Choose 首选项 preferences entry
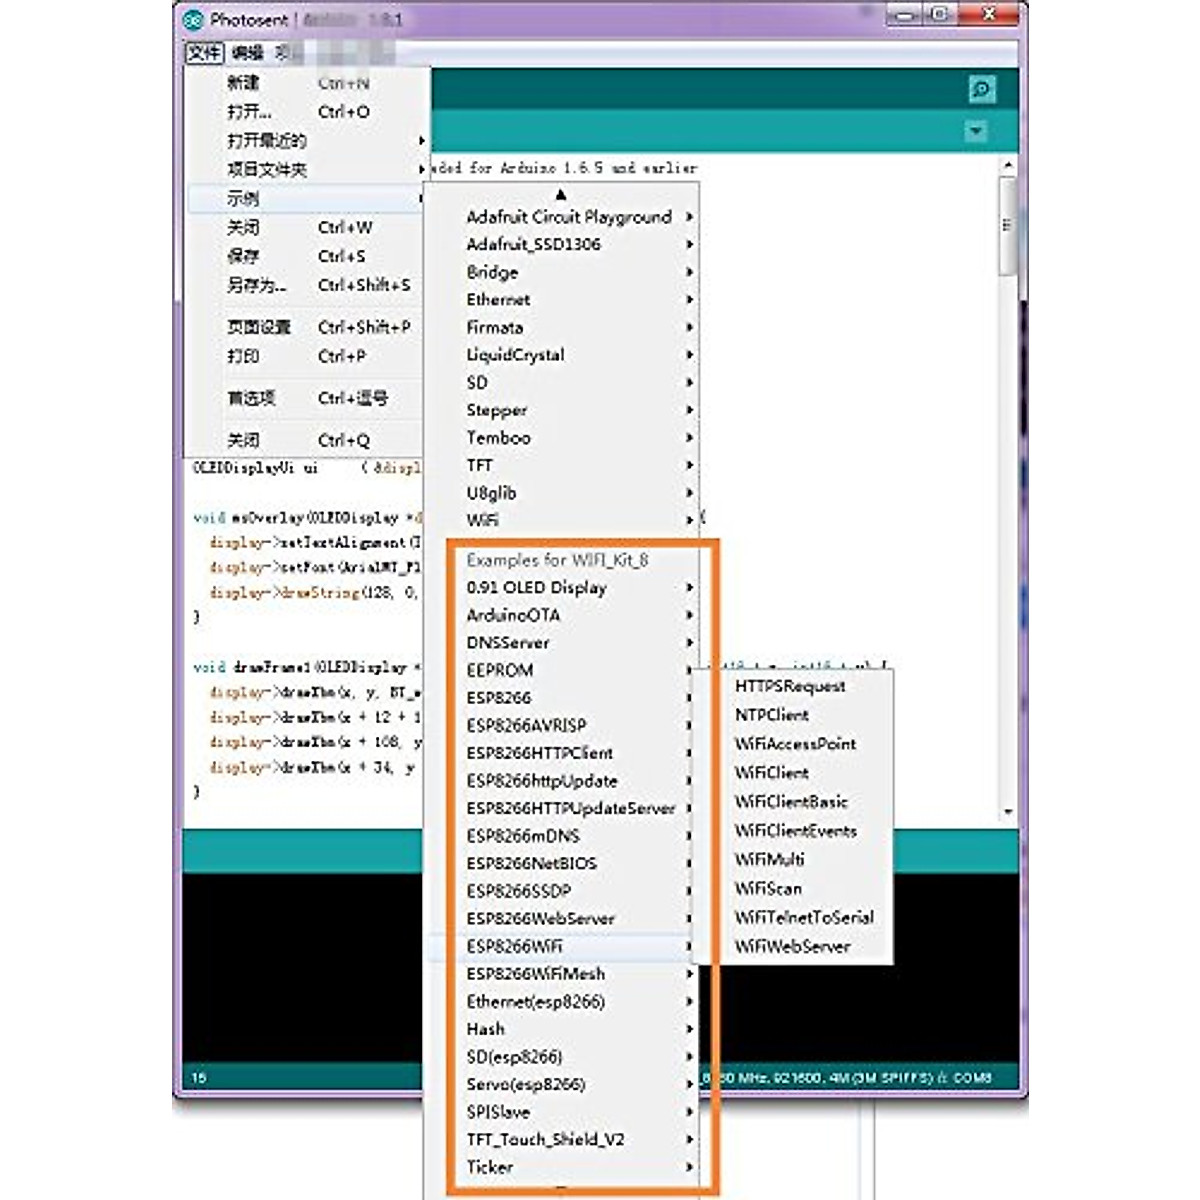Screen dimensions: 1200x1200 (x=251, y=398)
